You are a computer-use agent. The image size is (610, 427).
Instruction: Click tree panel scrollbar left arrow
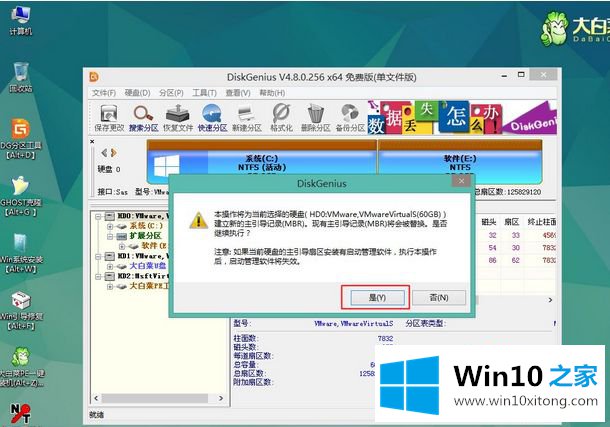click(x=96, y=398)
